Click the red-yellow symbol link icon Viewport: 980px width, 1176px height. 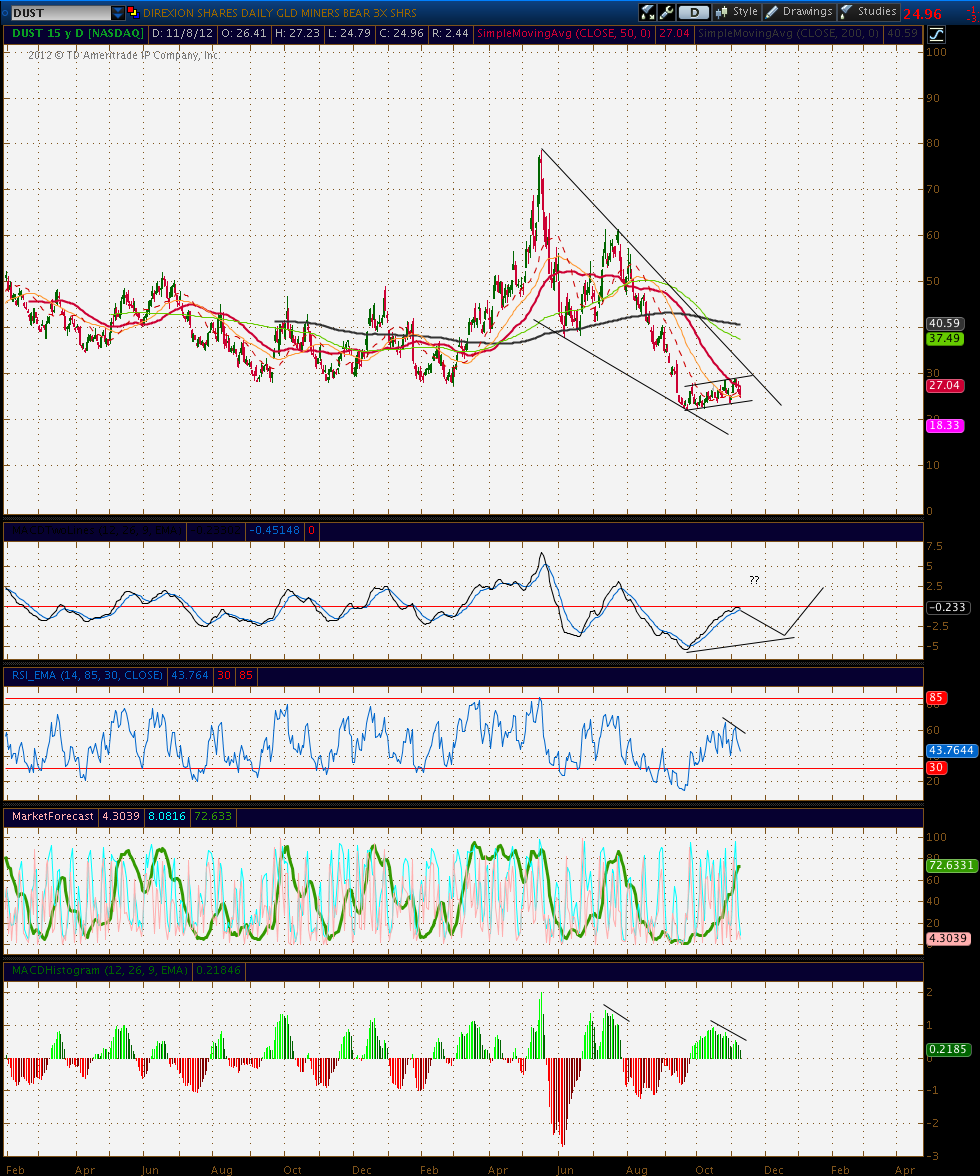pos(133,12)
